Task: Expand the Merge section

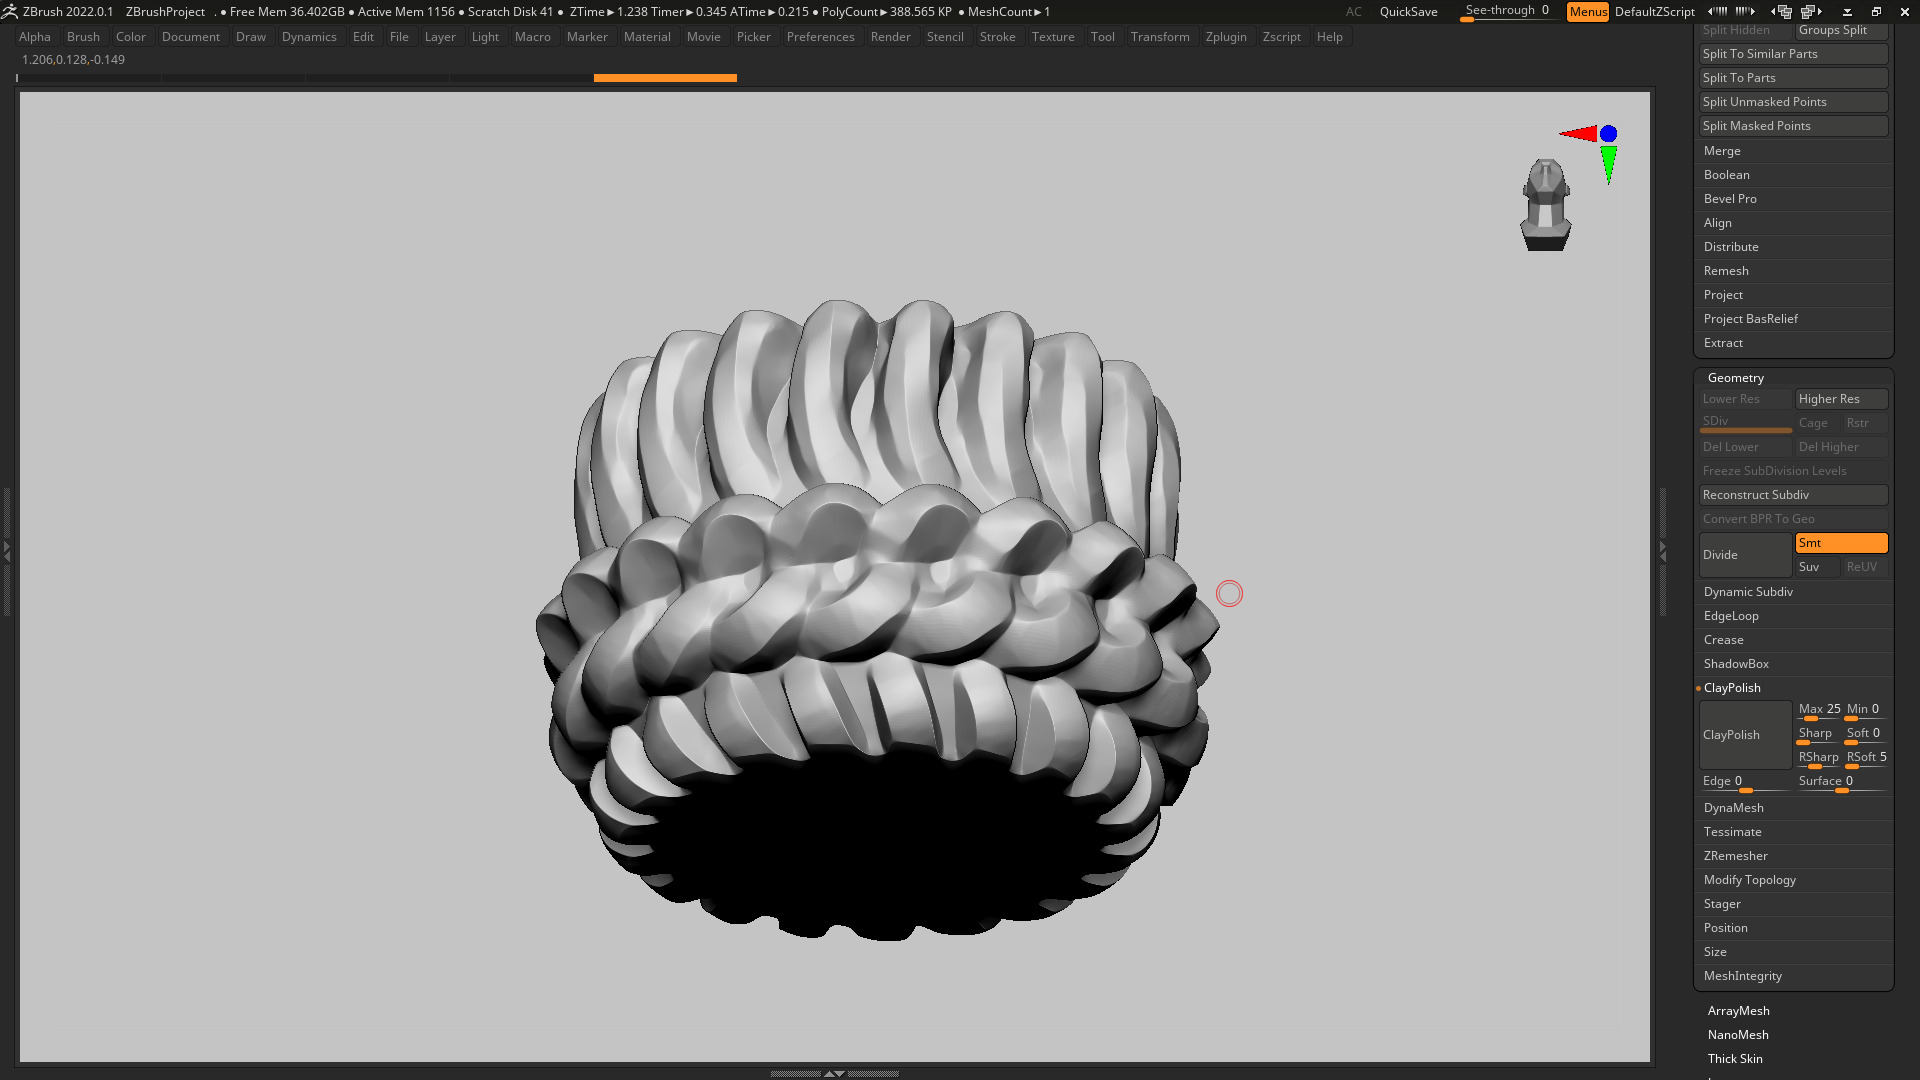Action: 1722,151
